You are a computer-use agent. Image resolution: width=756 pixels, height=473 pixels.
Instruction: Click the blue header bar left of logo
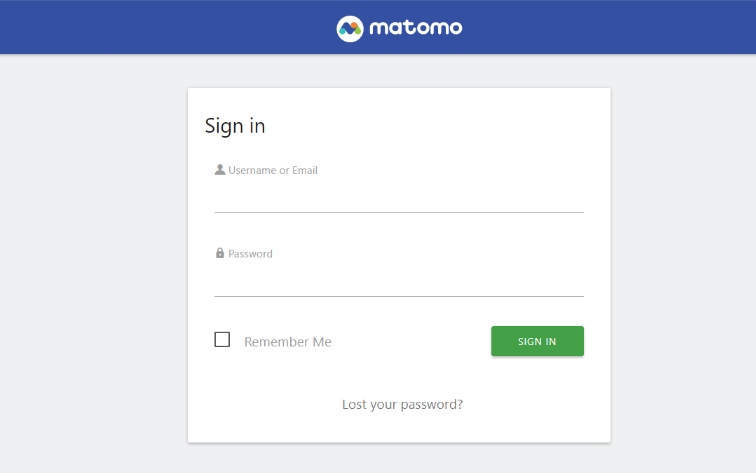[166, 27]
